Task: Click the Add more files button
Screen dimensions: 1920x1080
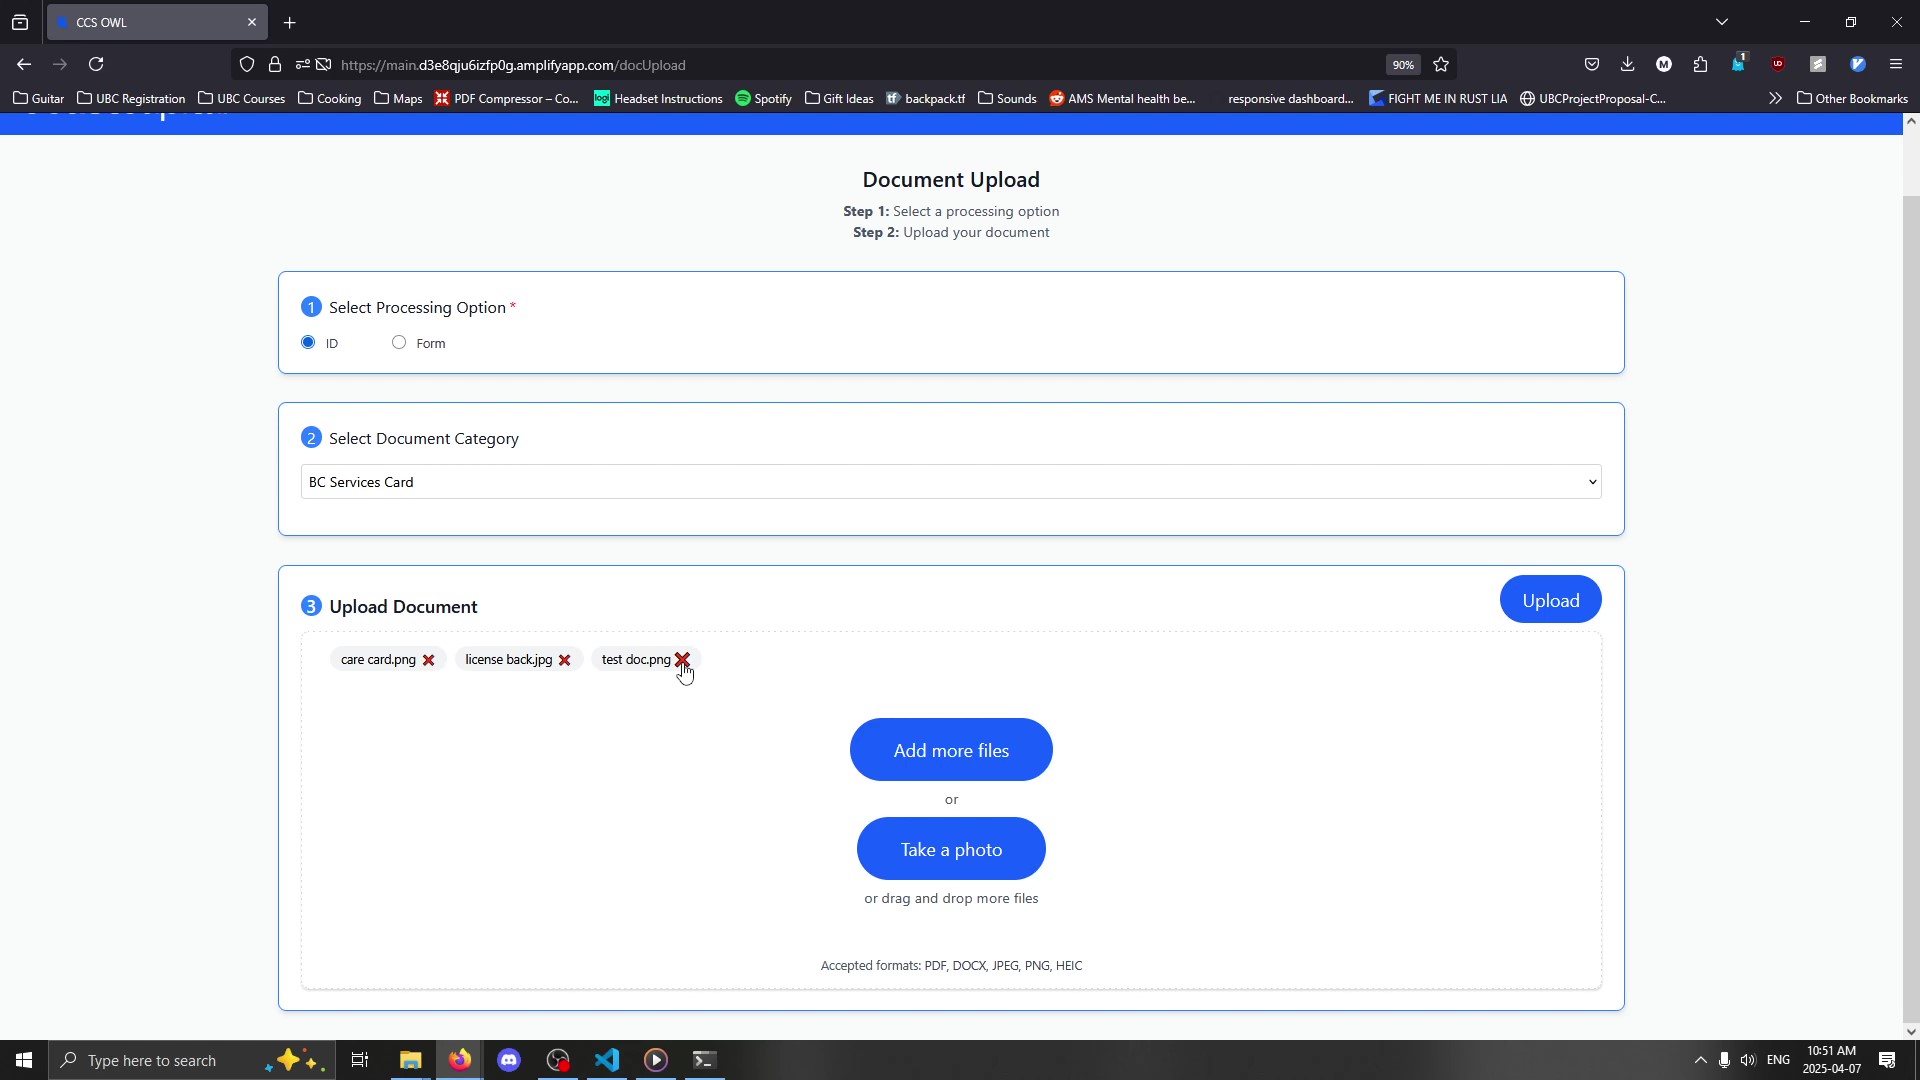Action: tap(951, 750)
